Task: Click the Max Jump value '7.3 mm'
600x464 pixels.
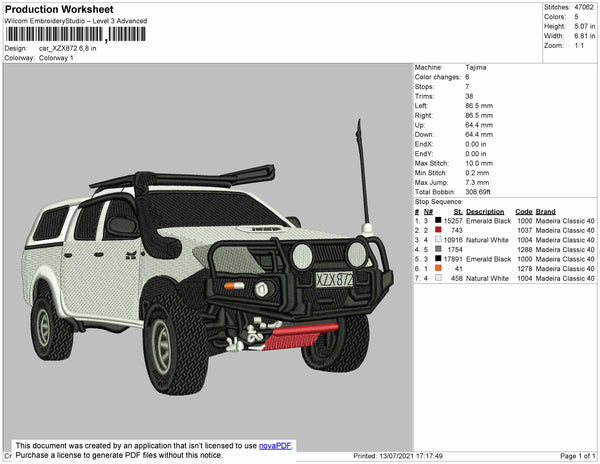Action: coord(477,182)
